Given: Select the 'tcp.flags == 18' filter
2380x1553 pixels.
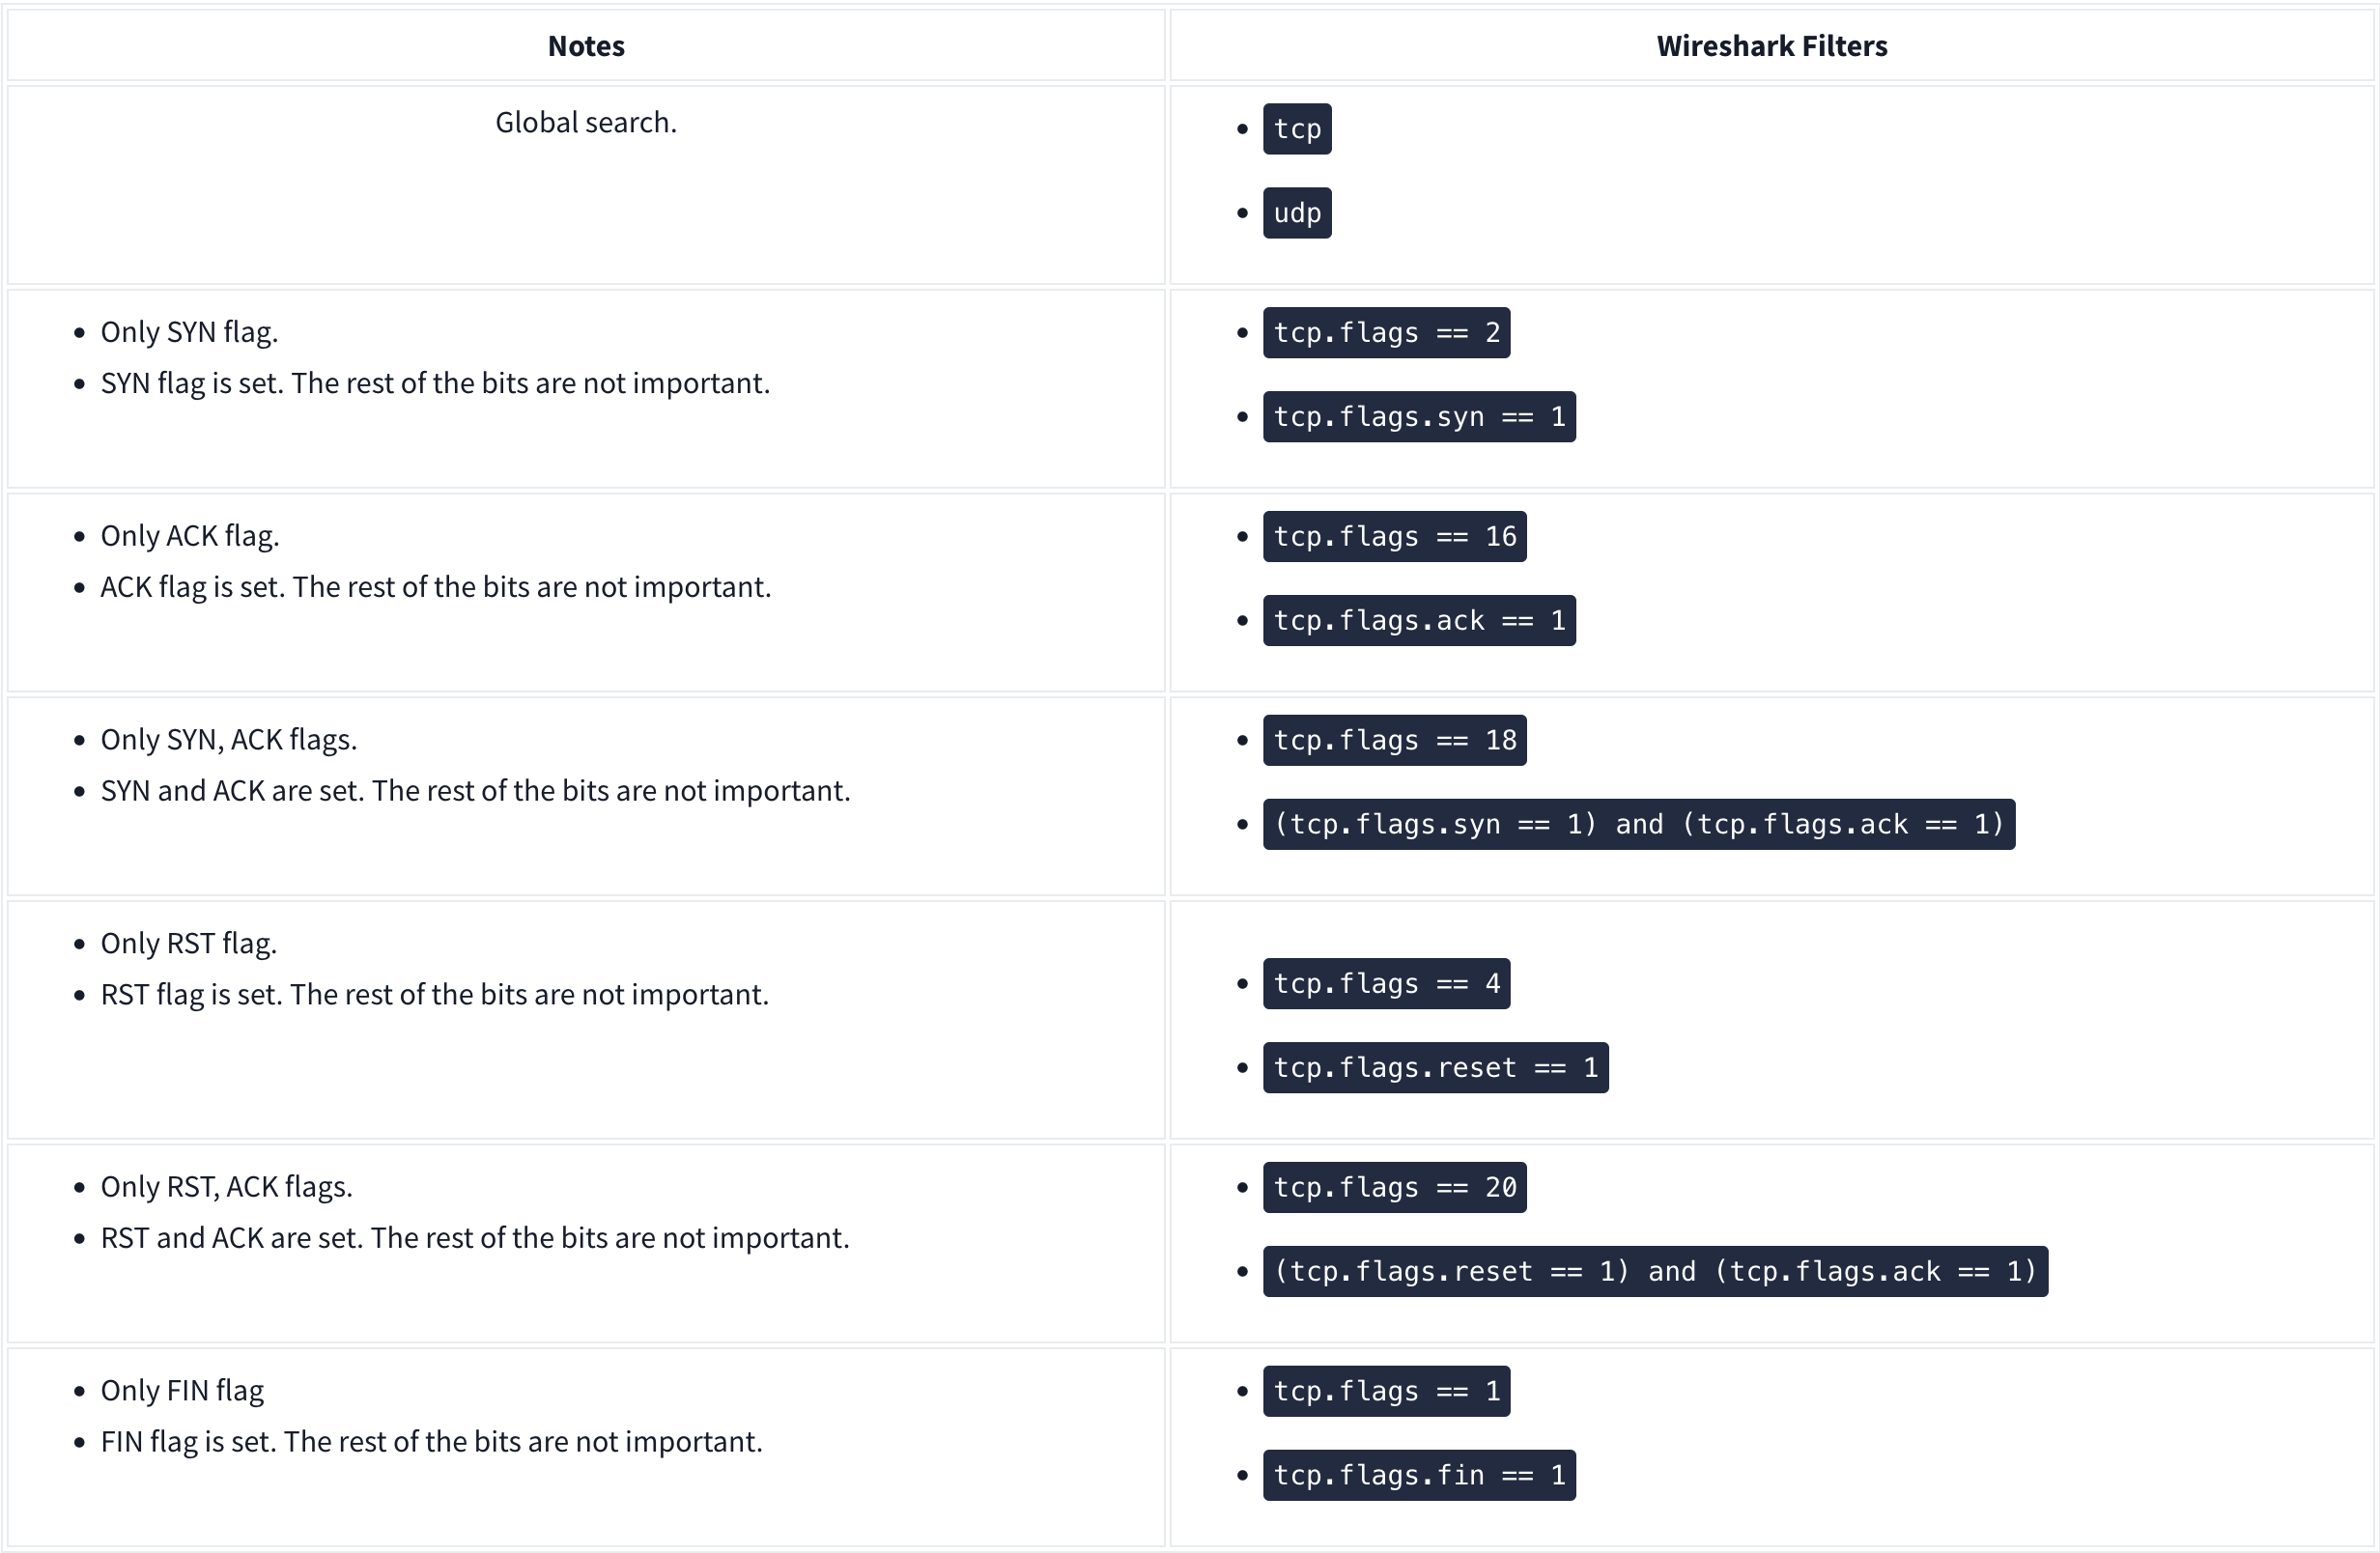Looking at the screenshot, I should click(1393, 741).
